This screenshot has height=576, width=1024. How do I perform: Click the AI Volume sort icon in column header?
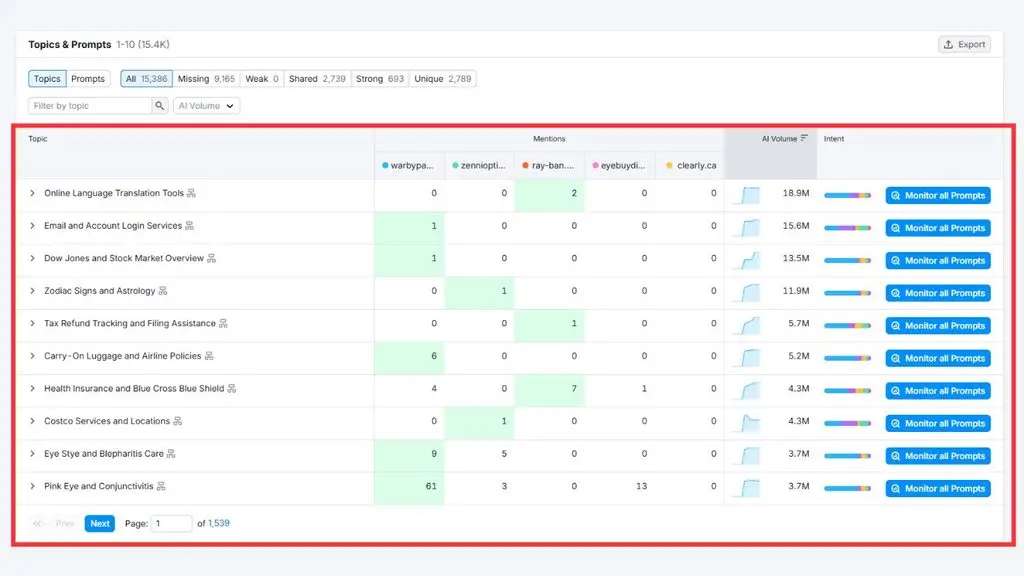(x=804, y=138)
